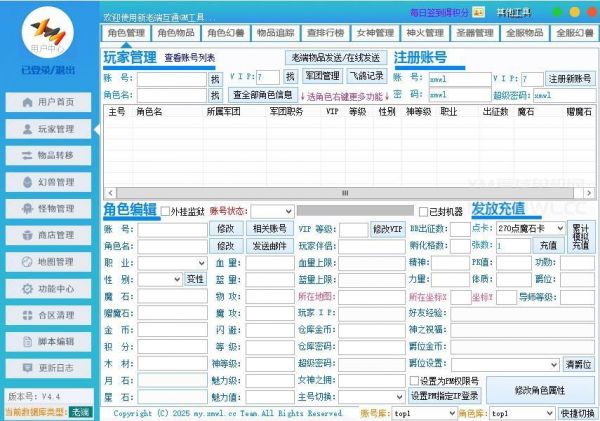The height and width of the screenshot is (421, 600).
Task: Switch to the 女神管理 tab
Action: click(375, 33)
